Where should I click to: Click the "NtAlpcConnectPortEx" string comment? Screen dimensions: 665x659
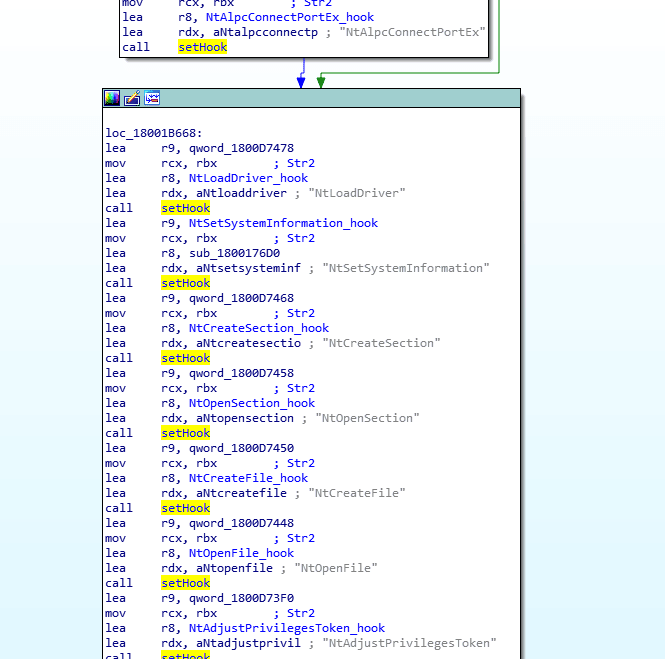412,32
